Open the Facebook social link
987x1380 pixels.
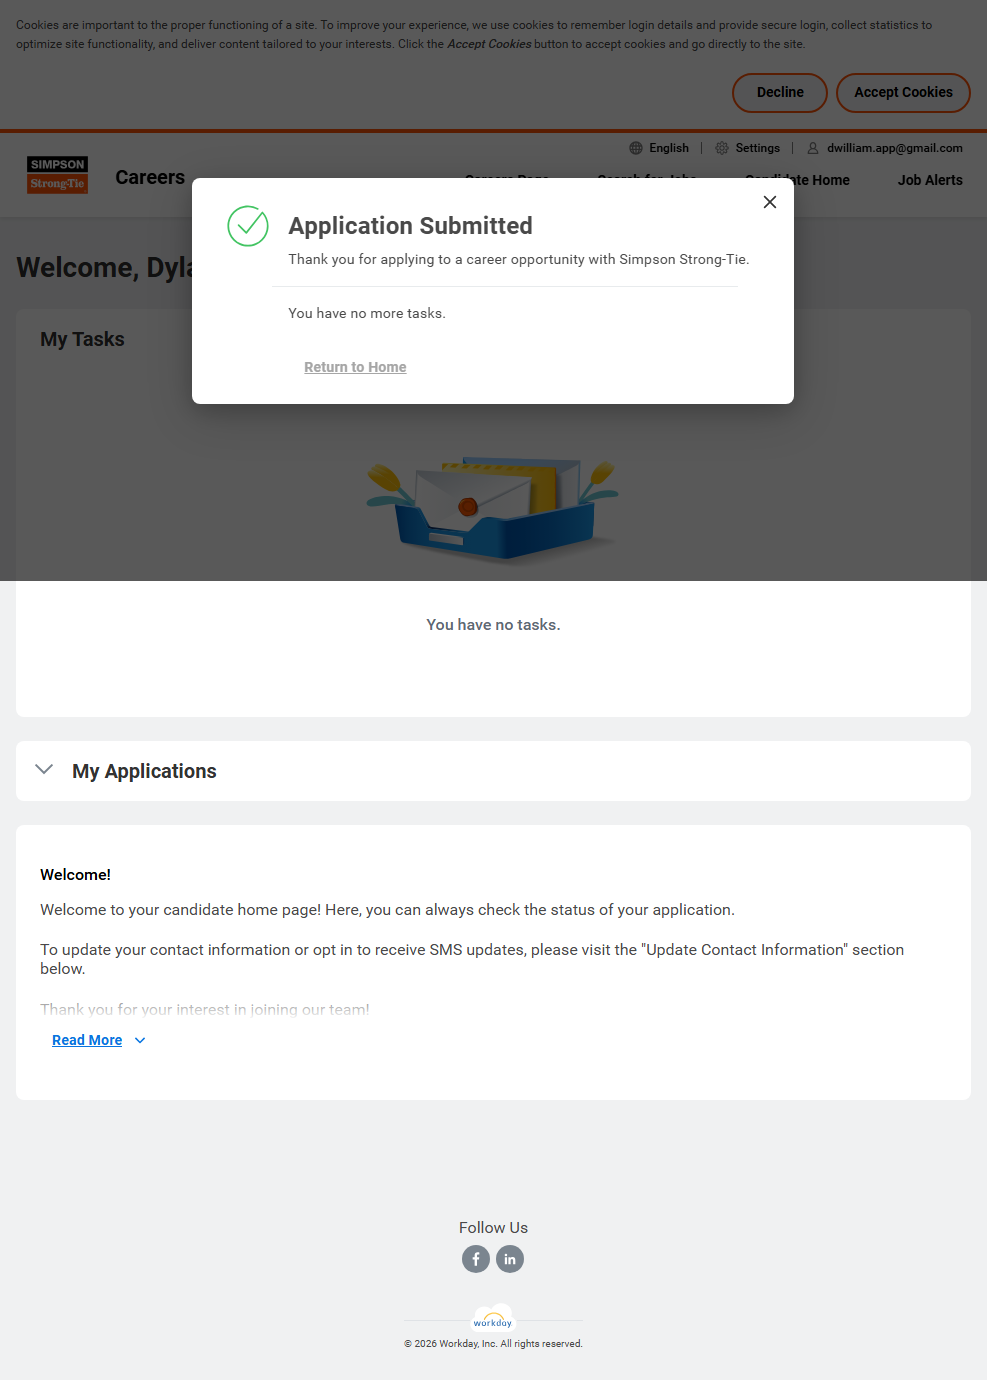click(x=476, y=1259)
